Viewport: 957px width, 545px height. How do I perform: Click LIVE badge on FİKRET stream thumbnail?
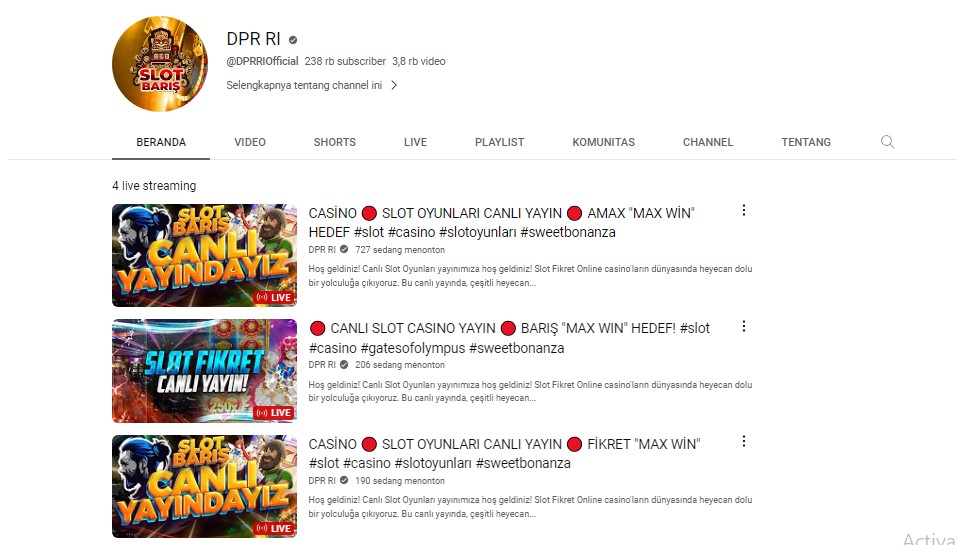[x=274, y=528]
